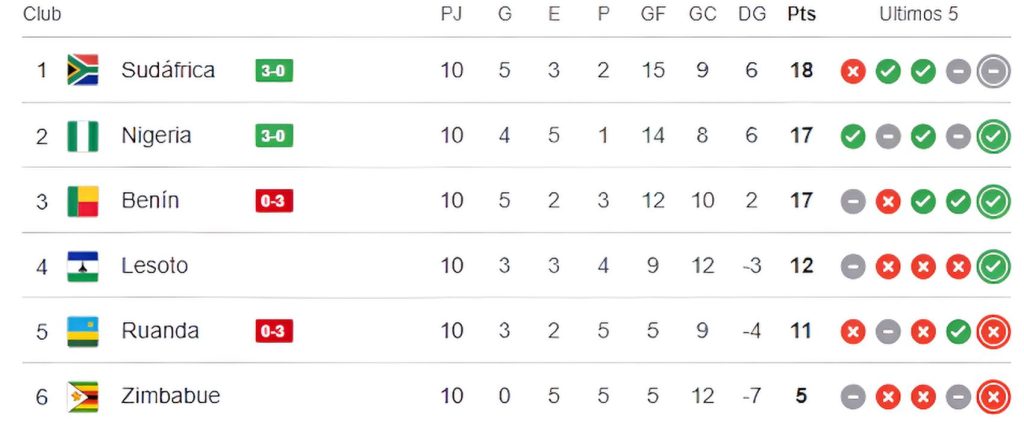Sort by the Pts column header
Screen dimensions: 1024x432
801,15
